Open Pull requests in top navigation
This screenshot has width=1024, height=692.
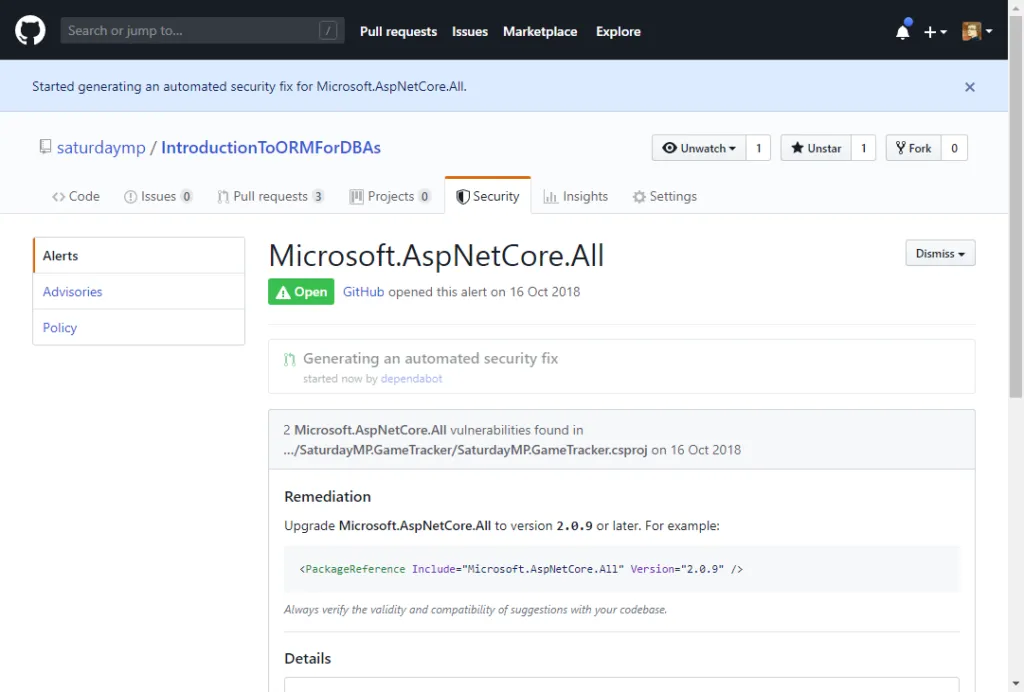398,31
